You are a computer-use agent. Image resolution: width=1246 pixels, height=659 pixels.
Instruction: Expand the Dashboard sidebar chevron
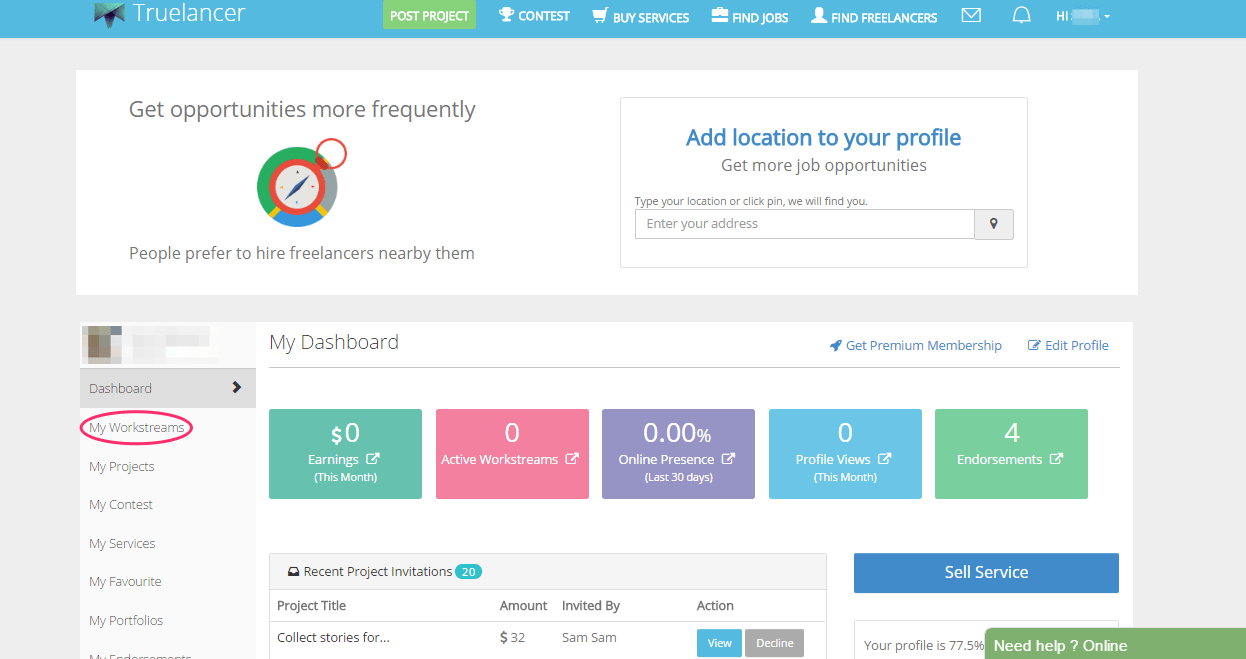pos(237,387)
